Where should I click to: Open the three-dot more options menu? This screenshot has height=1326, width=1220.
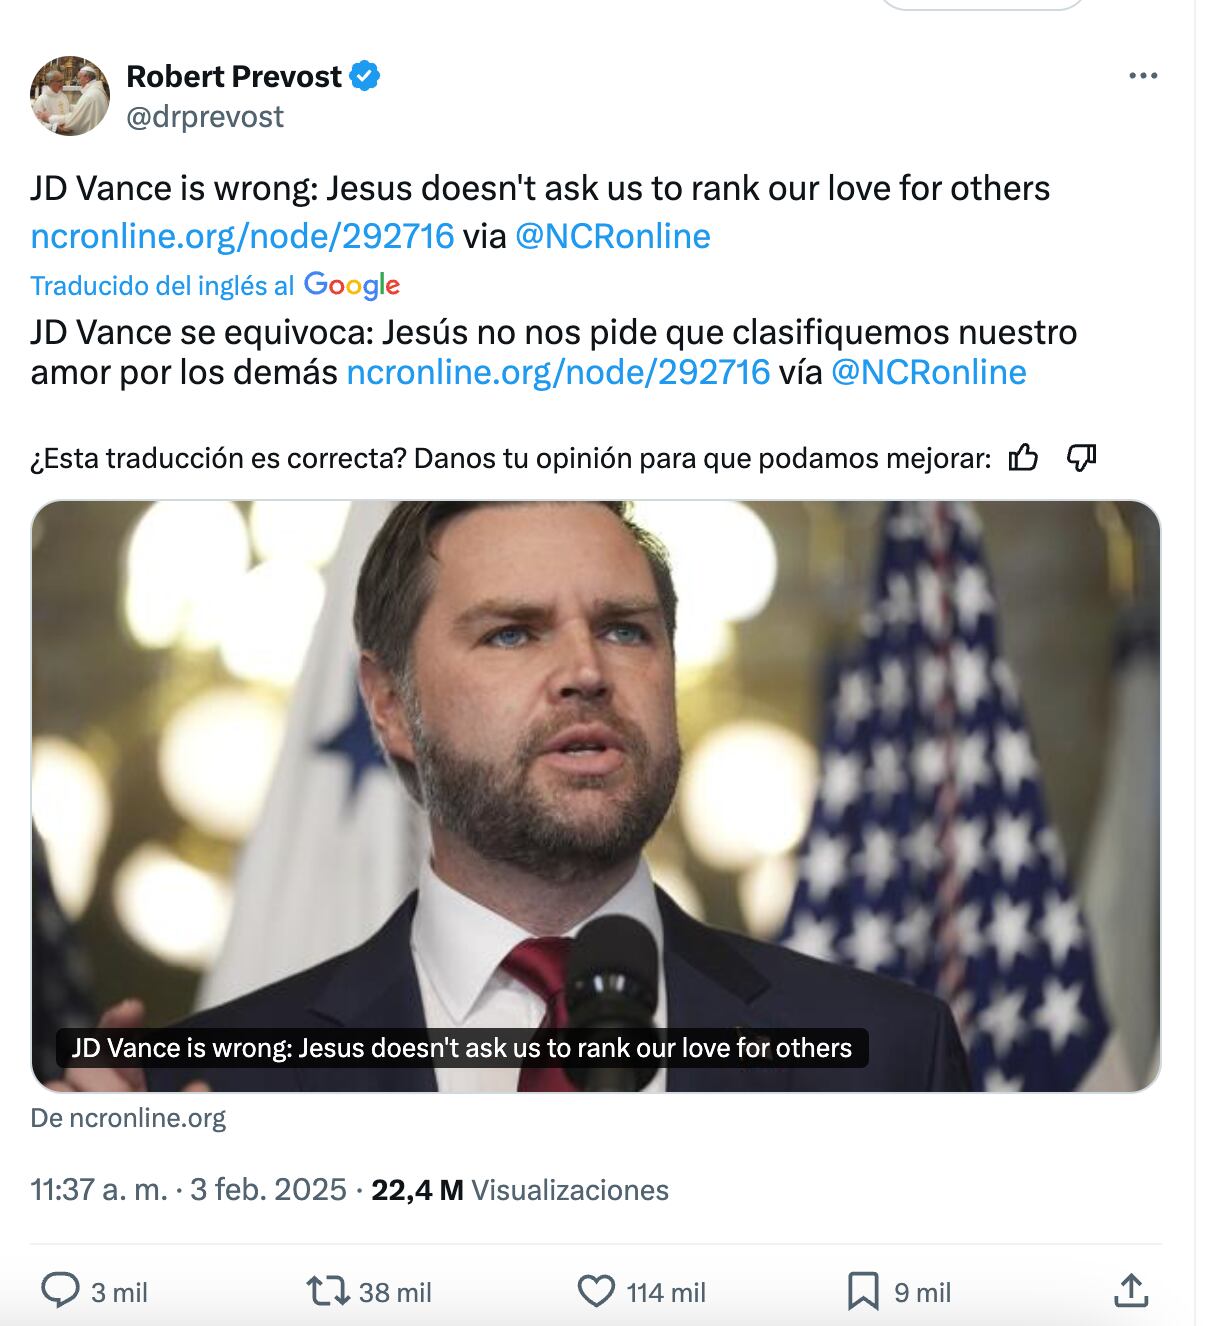1142,76
